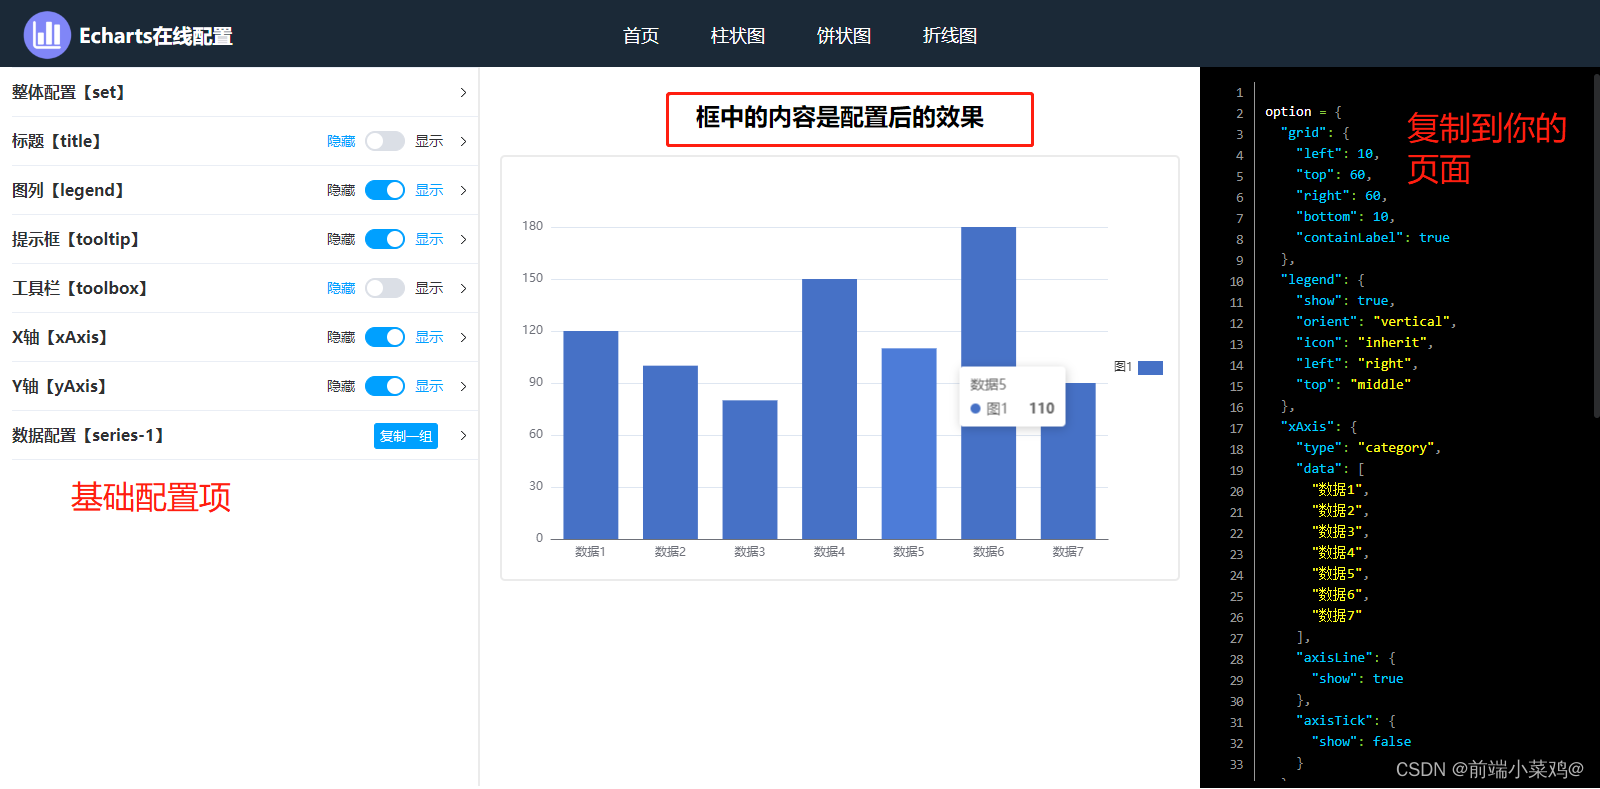The image size is (1600, 789).
Task: Switch off the X轴 [xAxis] toggle
Action: pos(385,337)
